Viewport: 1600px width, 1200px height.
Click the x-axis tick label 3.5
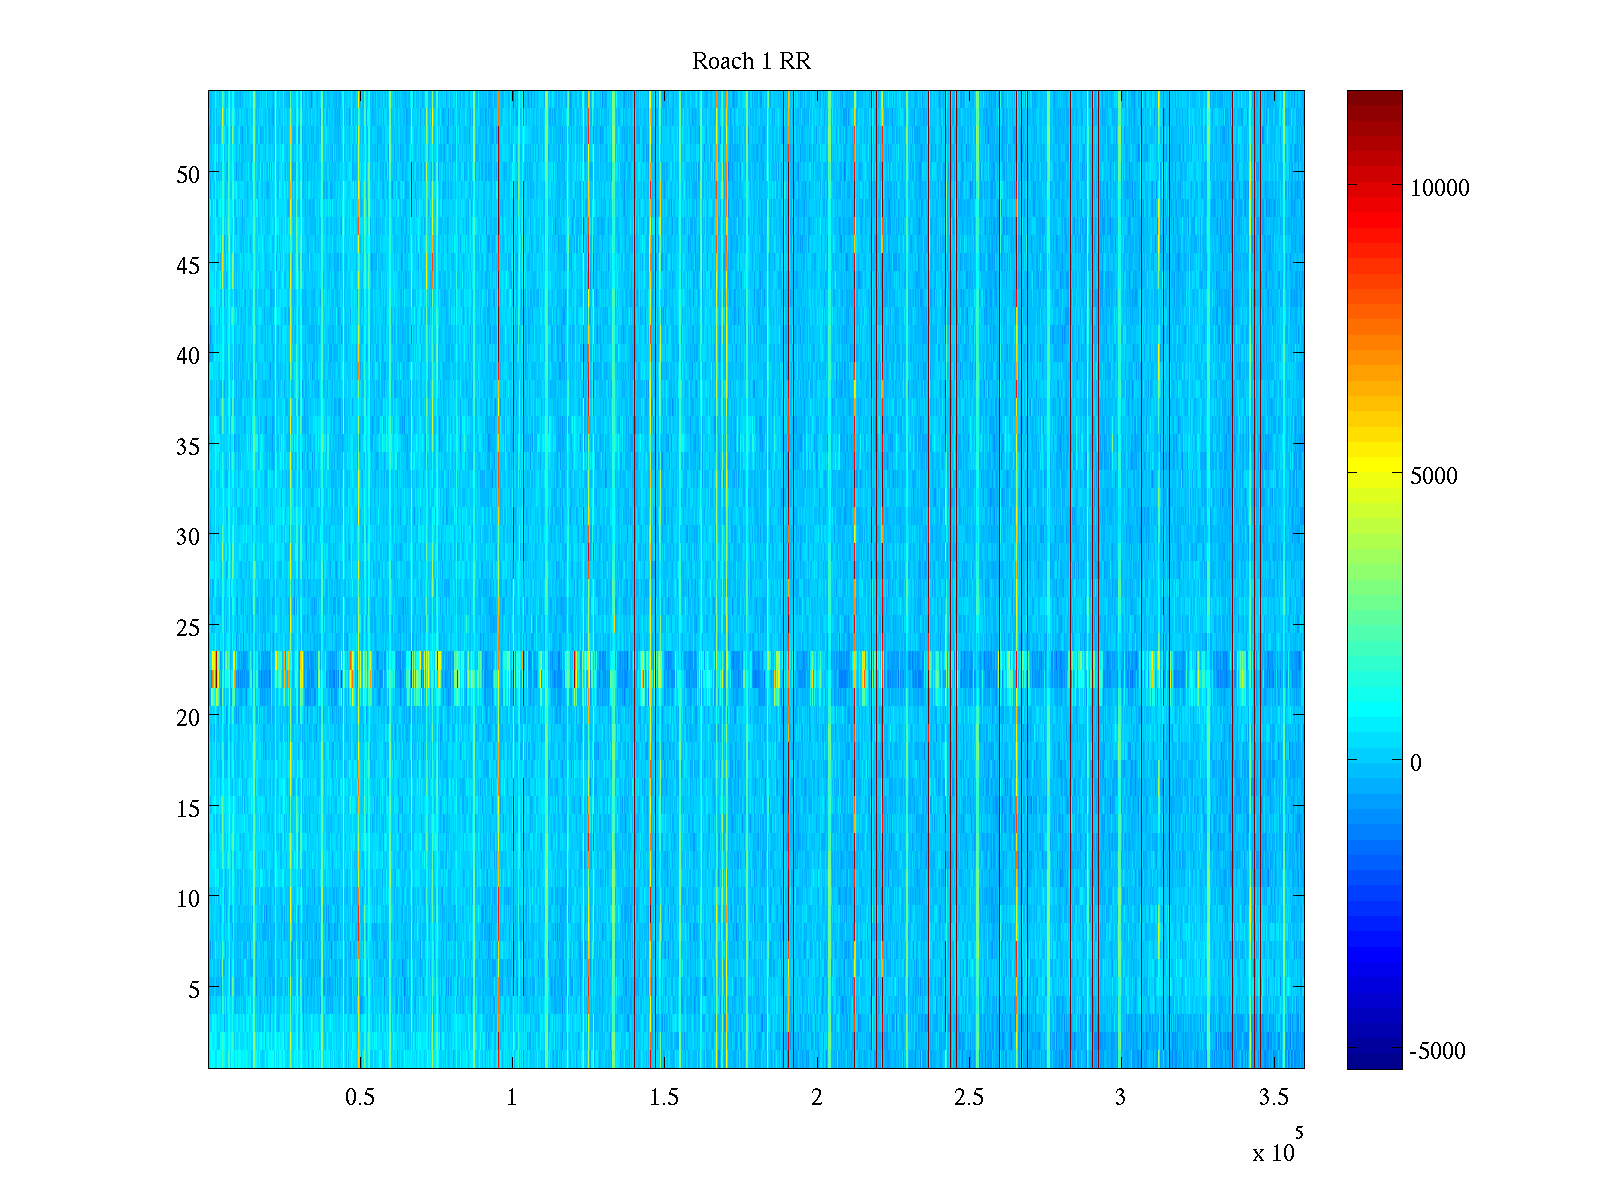pos(1273,1098)
